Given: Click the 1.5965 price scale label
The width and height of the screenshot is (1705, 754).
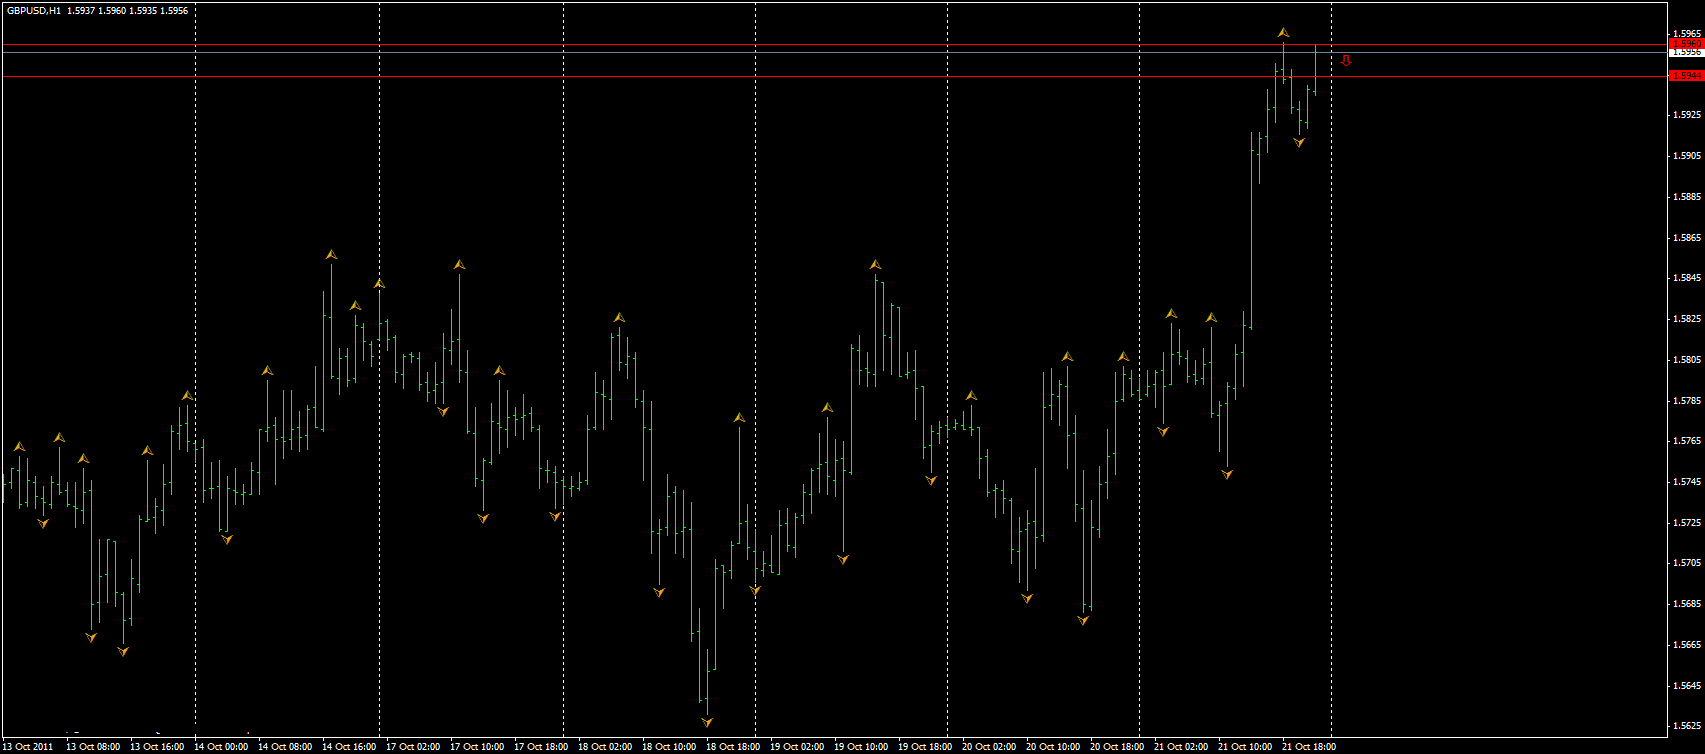Looking at the screenshot, I should pos(1686,33).
